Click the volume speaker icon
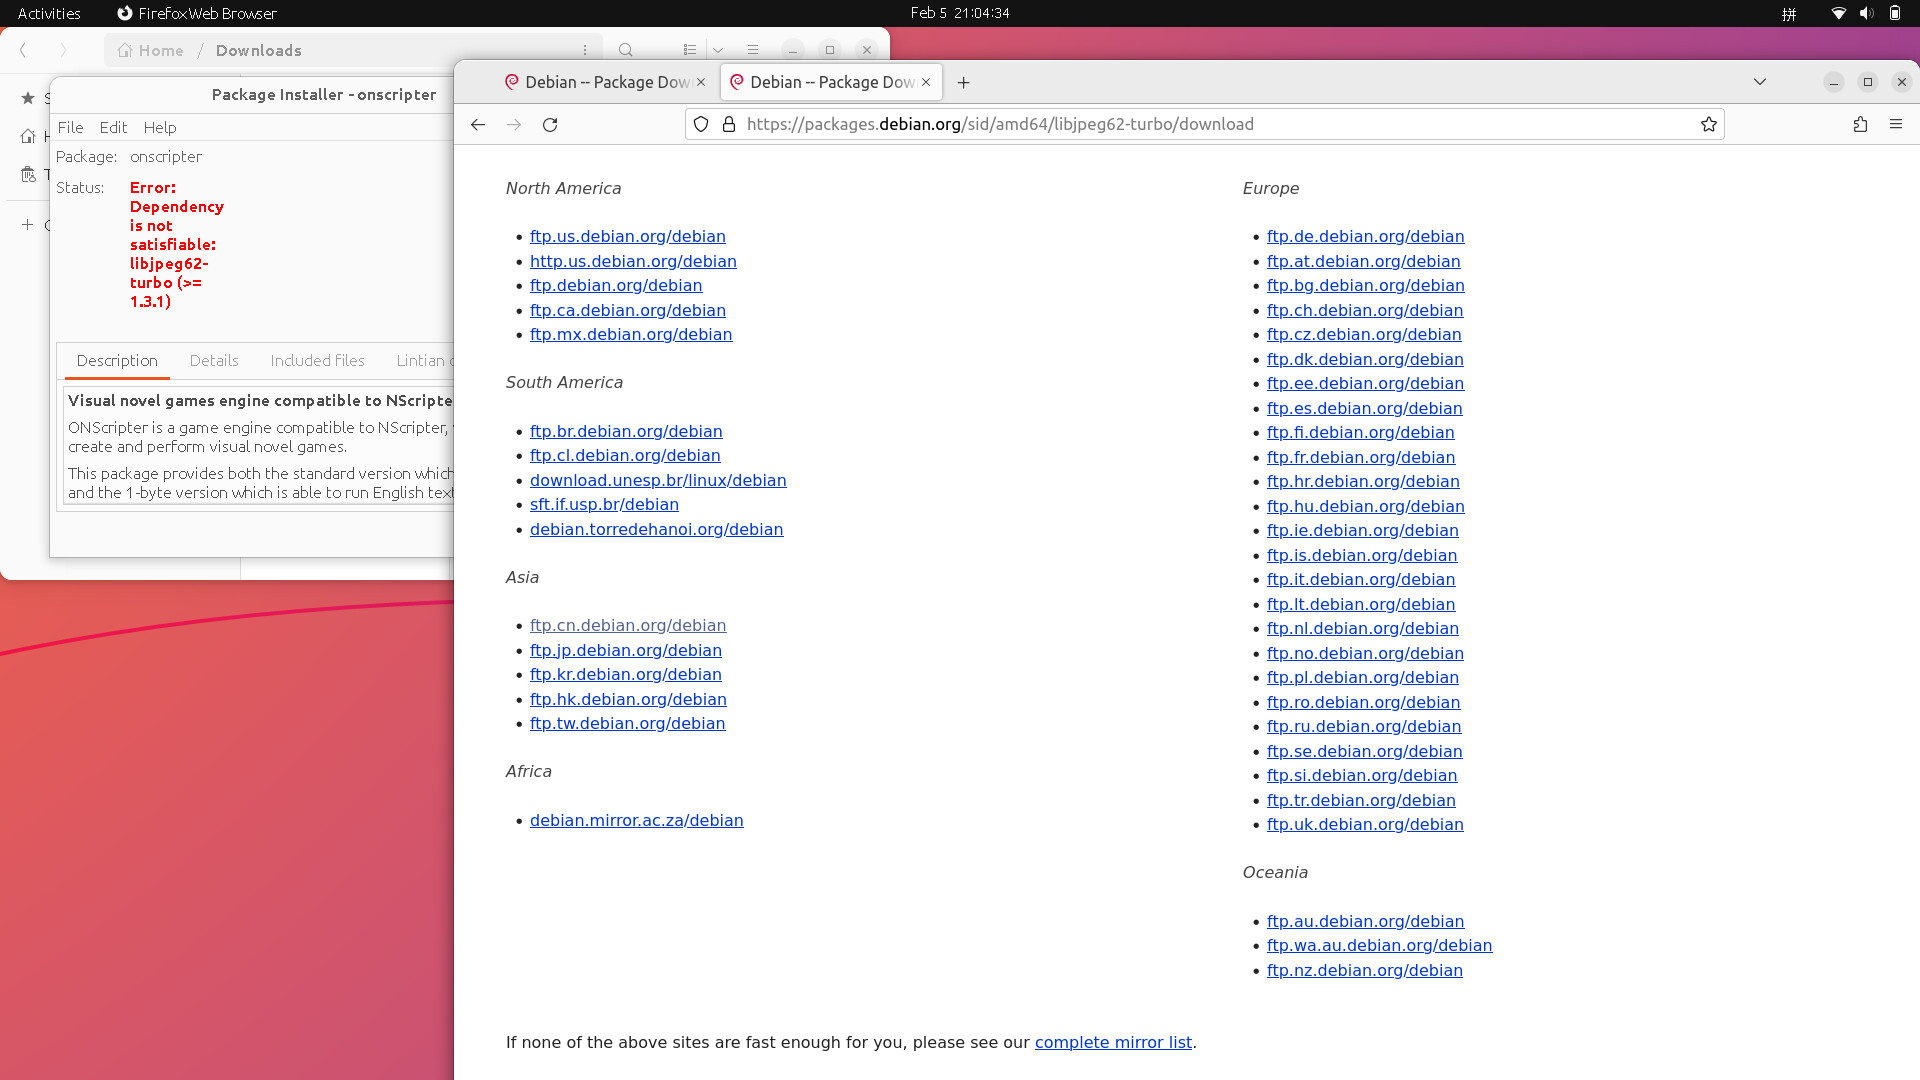 (1866, 13)
